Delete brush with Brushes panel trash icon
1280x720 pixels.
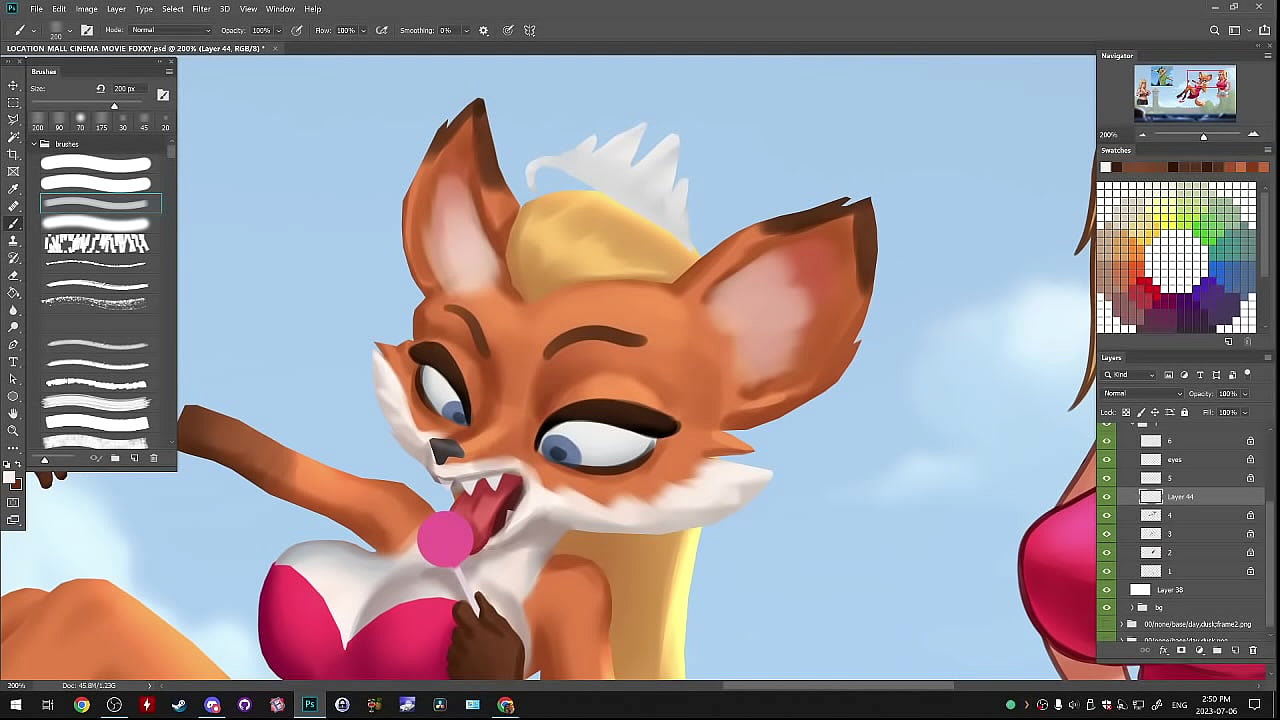(x=153, y=458)
